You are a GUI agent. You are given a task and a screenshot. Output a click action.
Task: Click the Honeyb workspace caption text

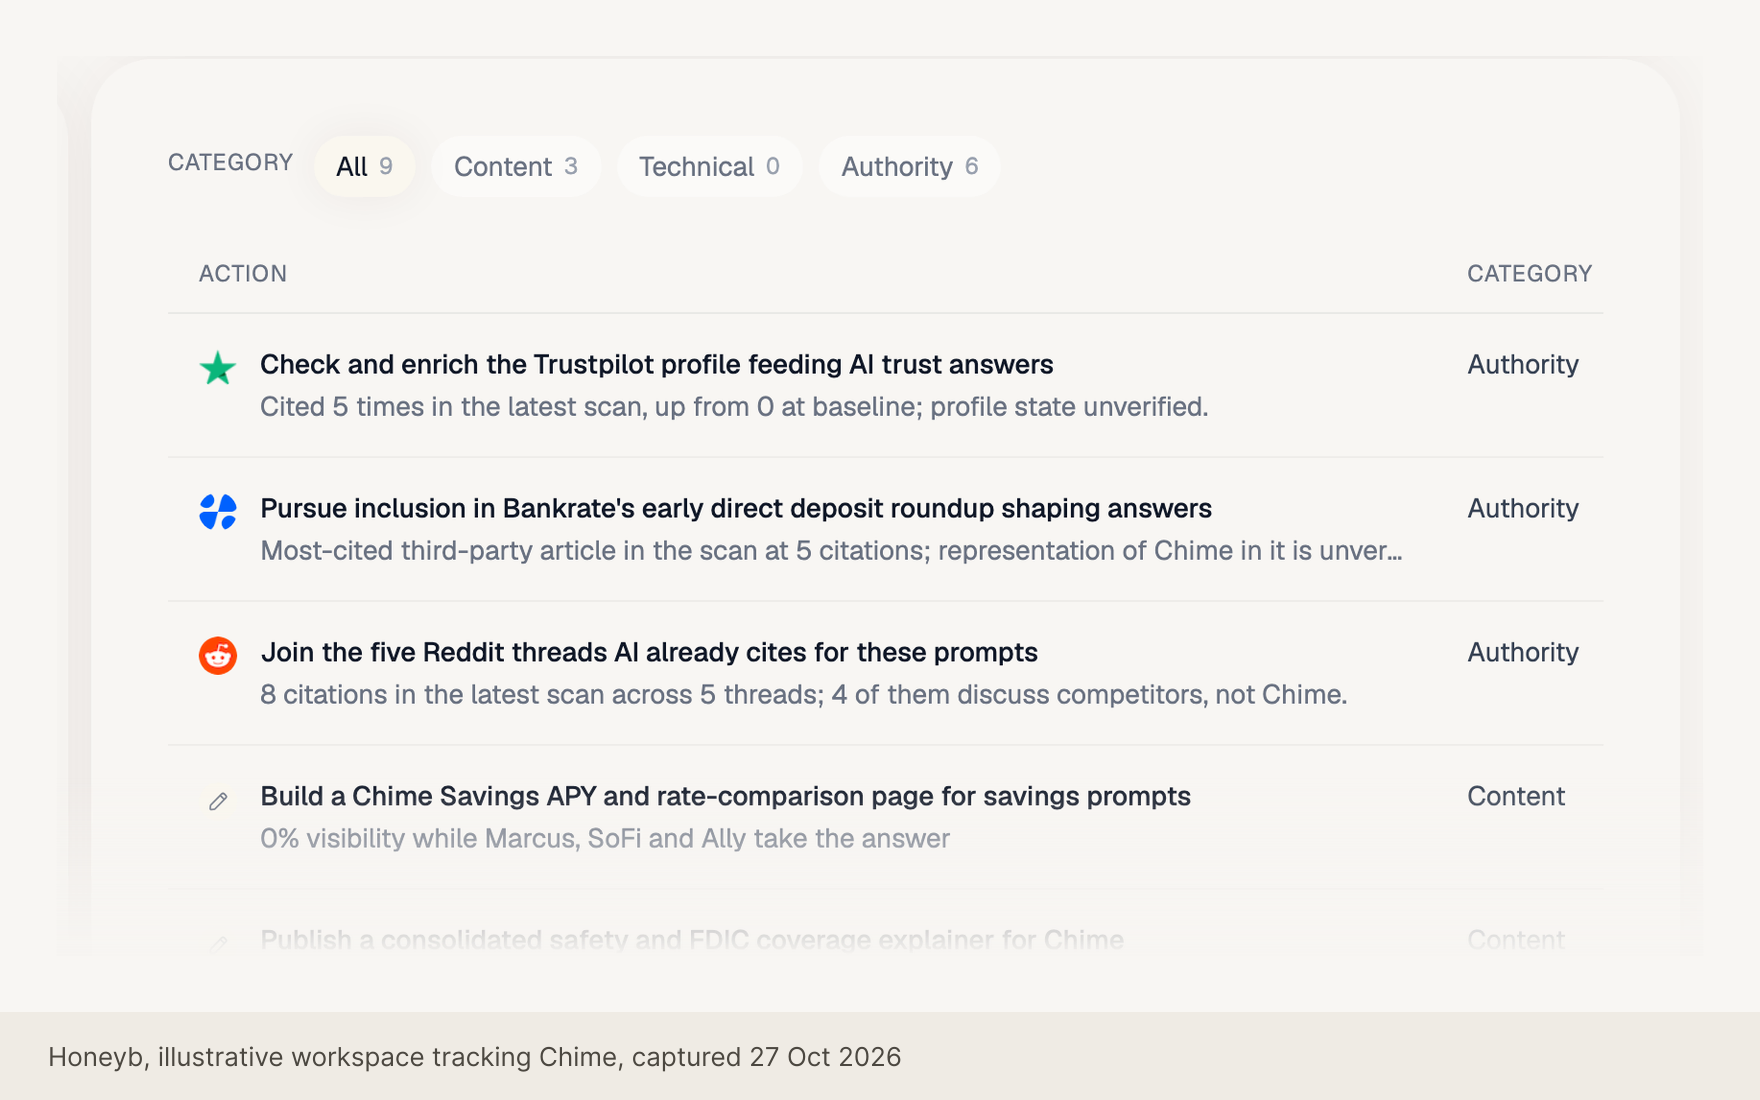(474, 1057)
